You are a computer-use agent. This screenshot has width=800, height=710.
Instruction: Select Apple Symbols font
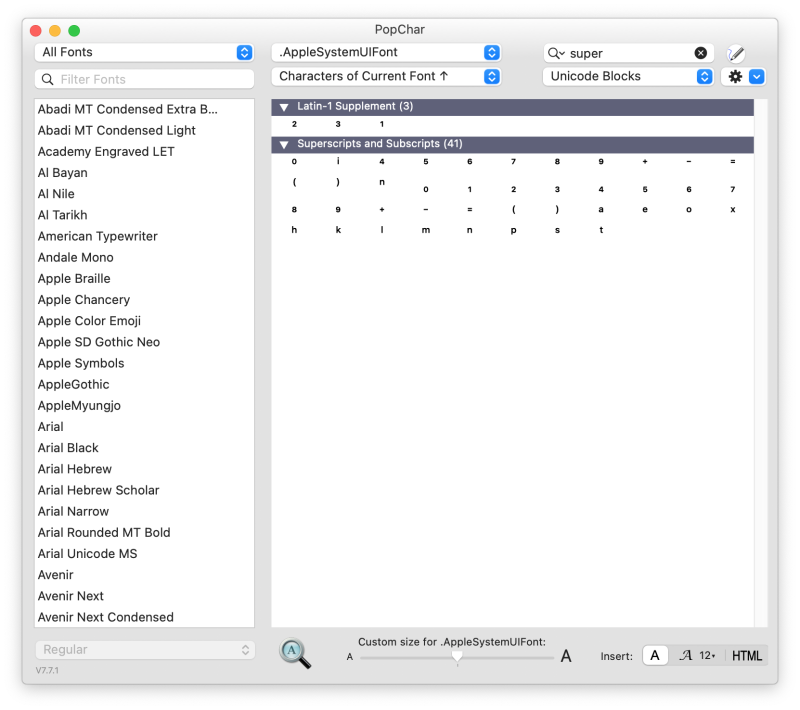point(145,363)
